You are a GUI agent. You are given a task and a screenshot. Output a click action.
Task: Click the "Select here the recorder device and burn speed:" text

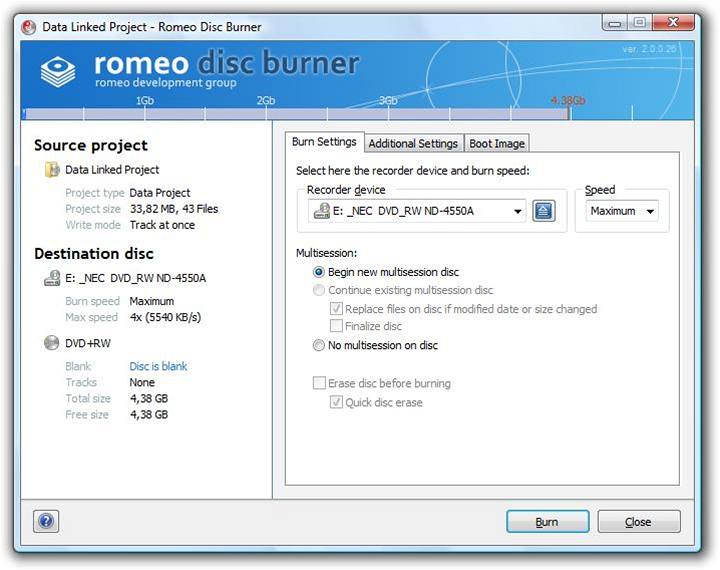pyautogui.click(x=413, y=171)
